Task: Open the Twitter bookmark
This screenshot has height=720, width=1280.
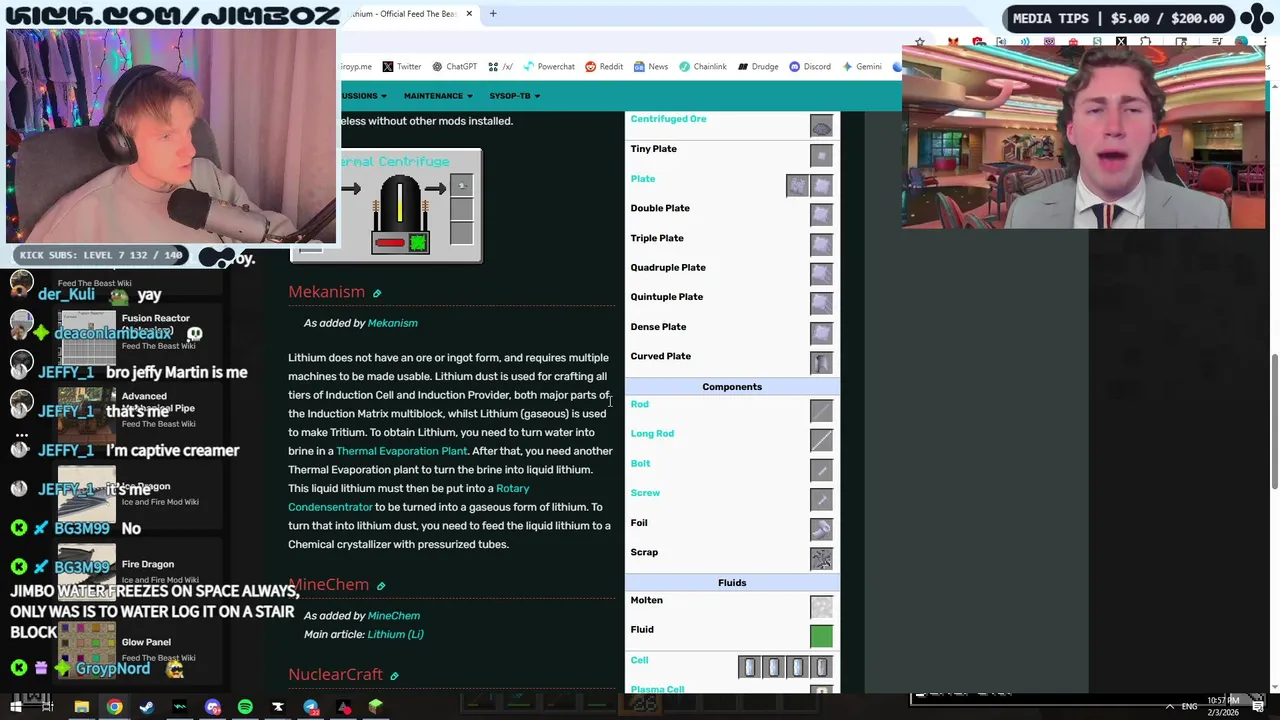Action: point(401,67)
